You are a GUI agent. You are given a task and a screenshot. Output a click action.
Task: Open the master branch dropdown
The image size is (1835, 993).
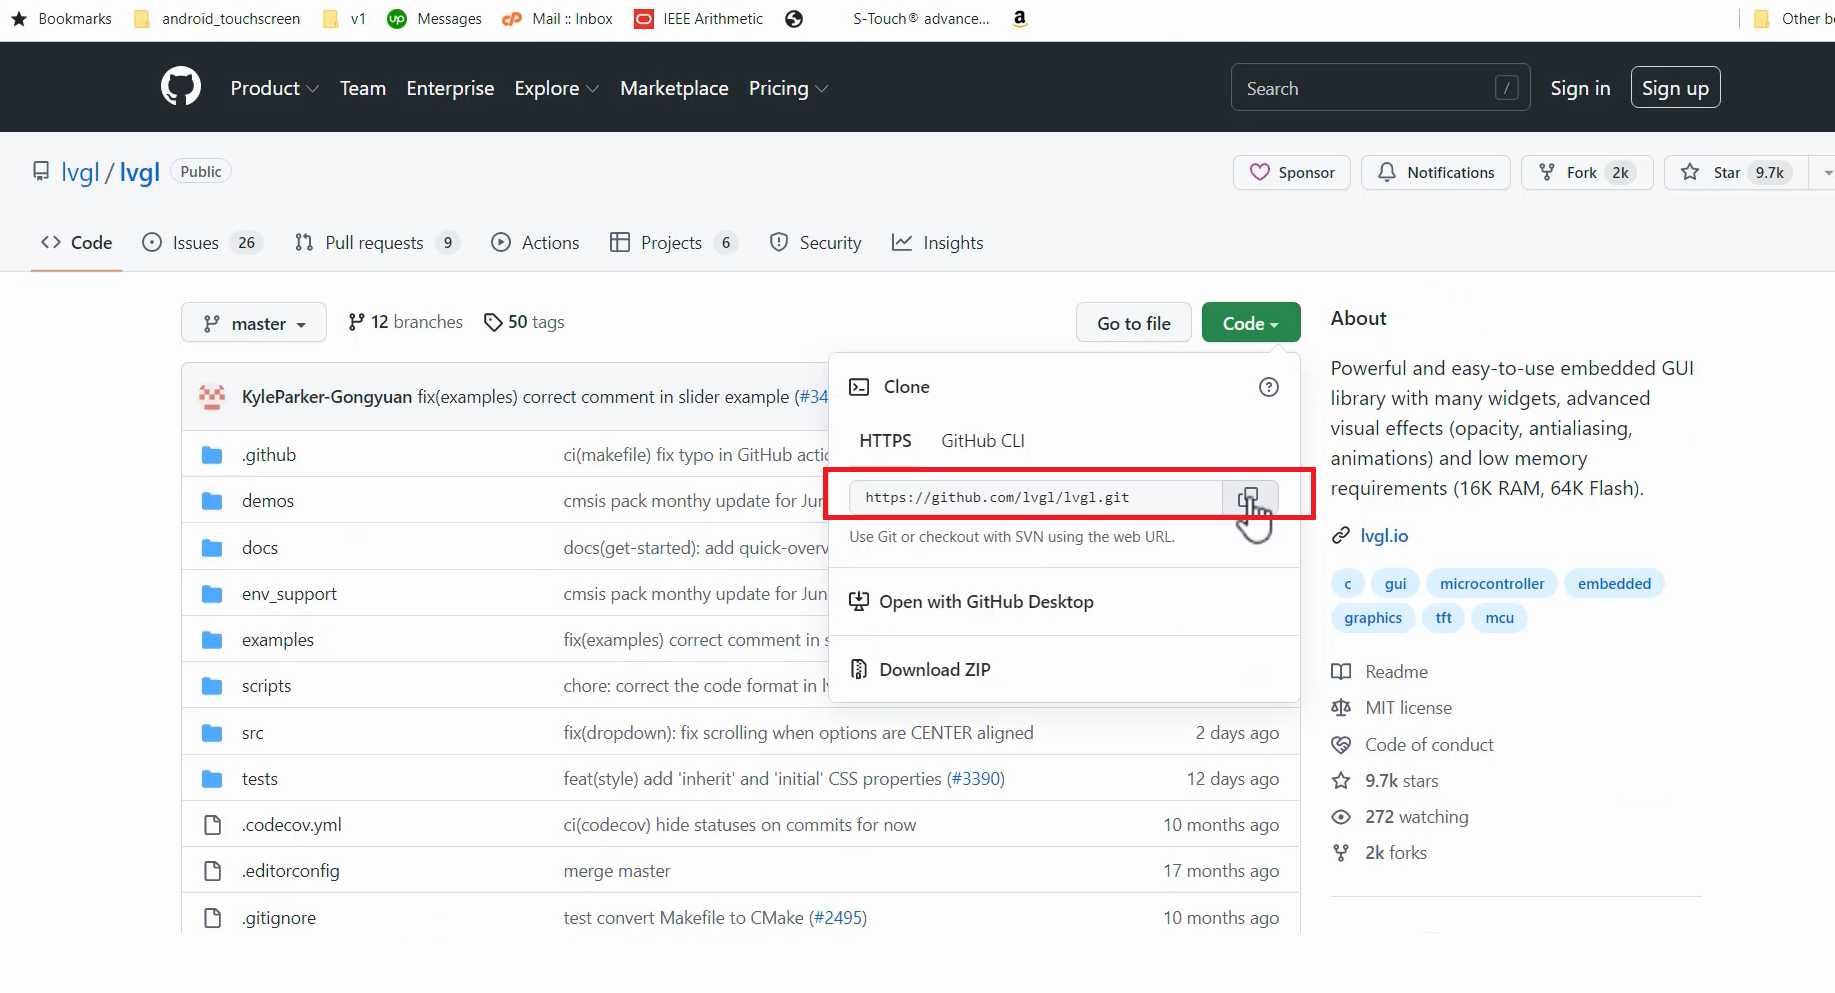pos(254,323)
